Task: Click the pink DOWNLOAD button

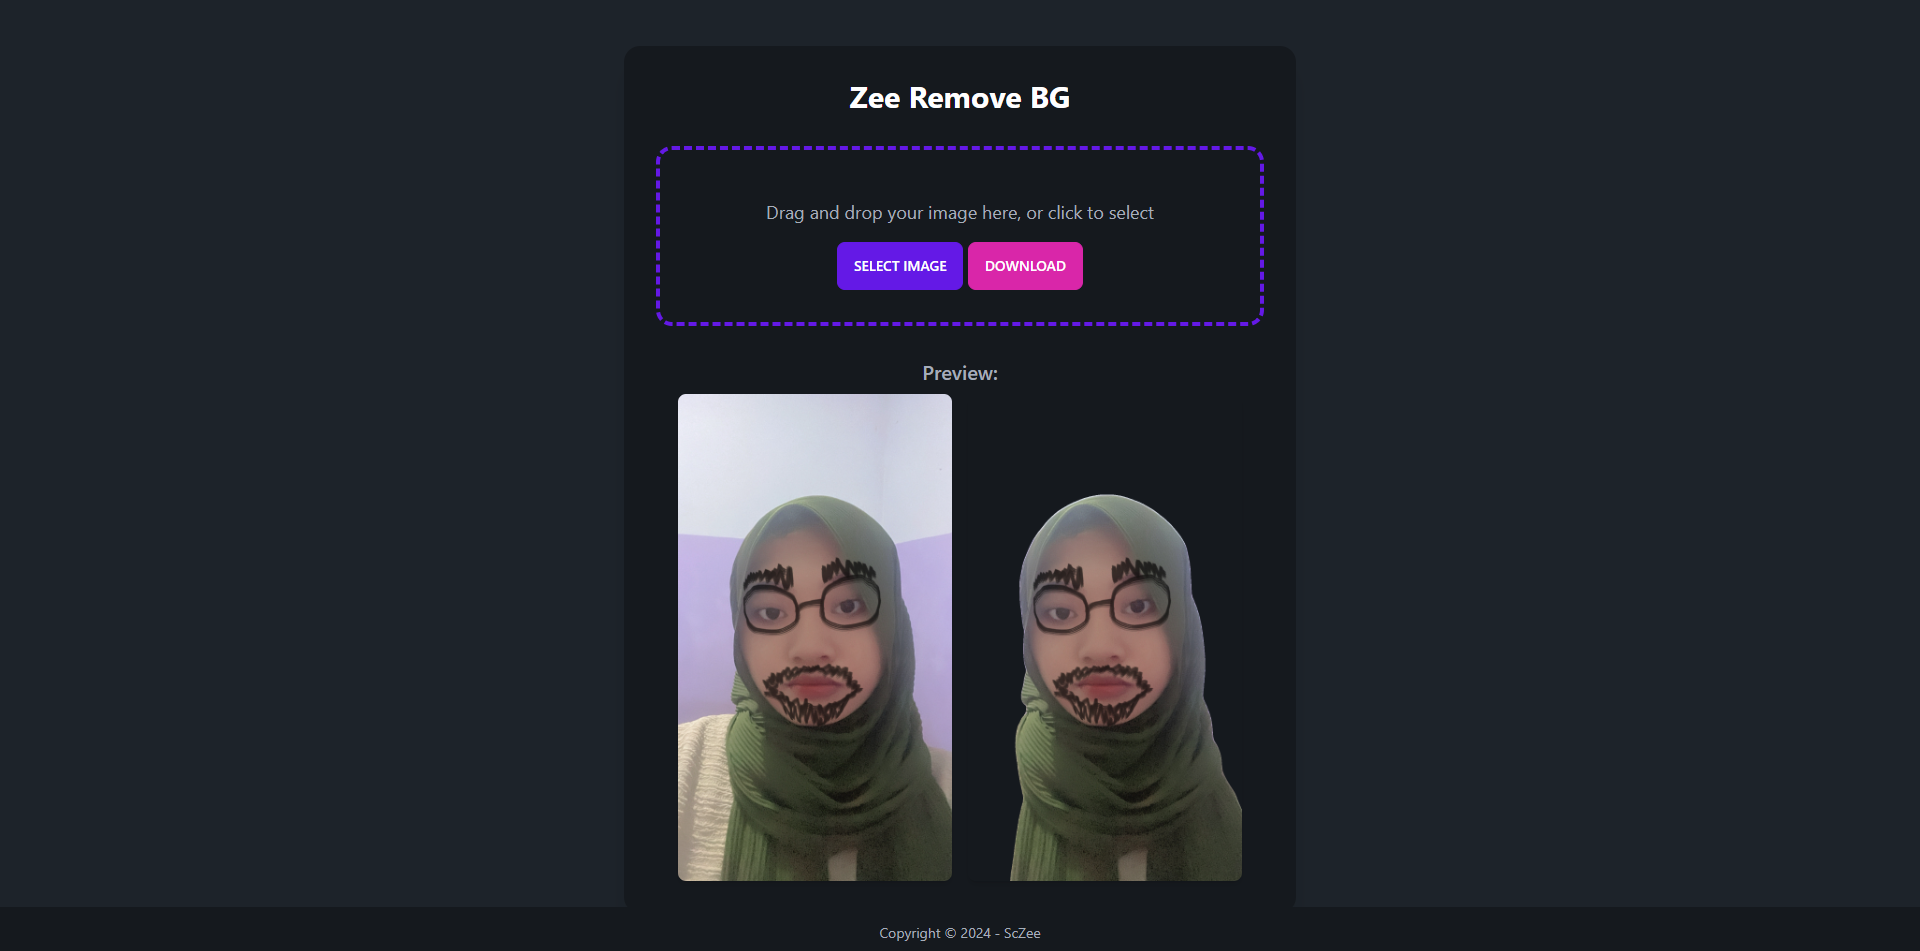Action: click(1025, 266)
